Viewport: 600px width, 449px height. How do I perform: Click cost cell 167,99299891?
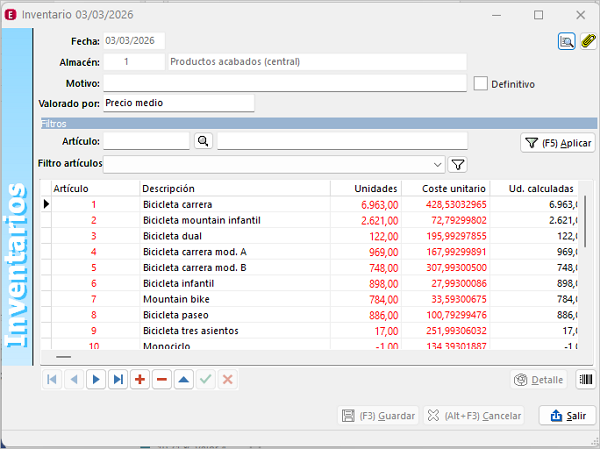[x=445, y=251]
